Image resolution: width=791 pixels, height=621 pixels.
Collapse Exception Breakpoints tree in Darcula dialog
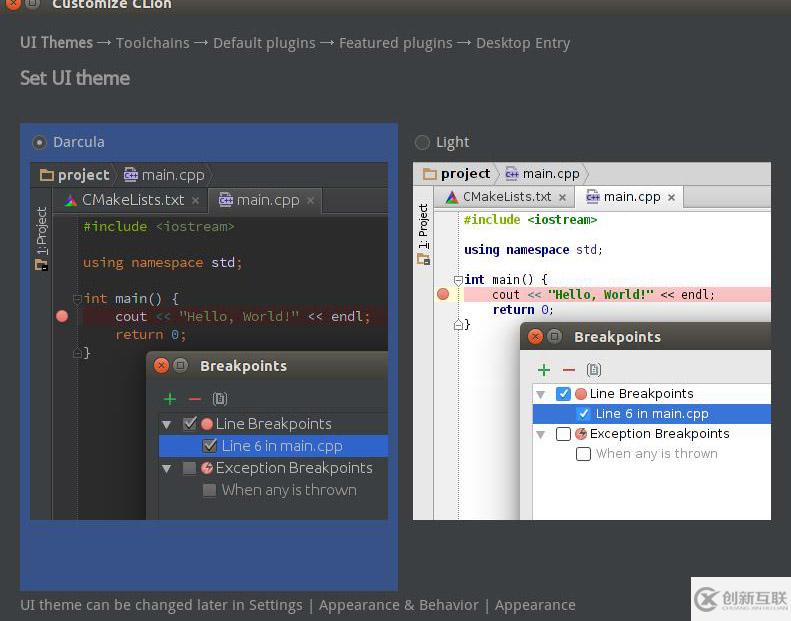click(x=166, y=469)
